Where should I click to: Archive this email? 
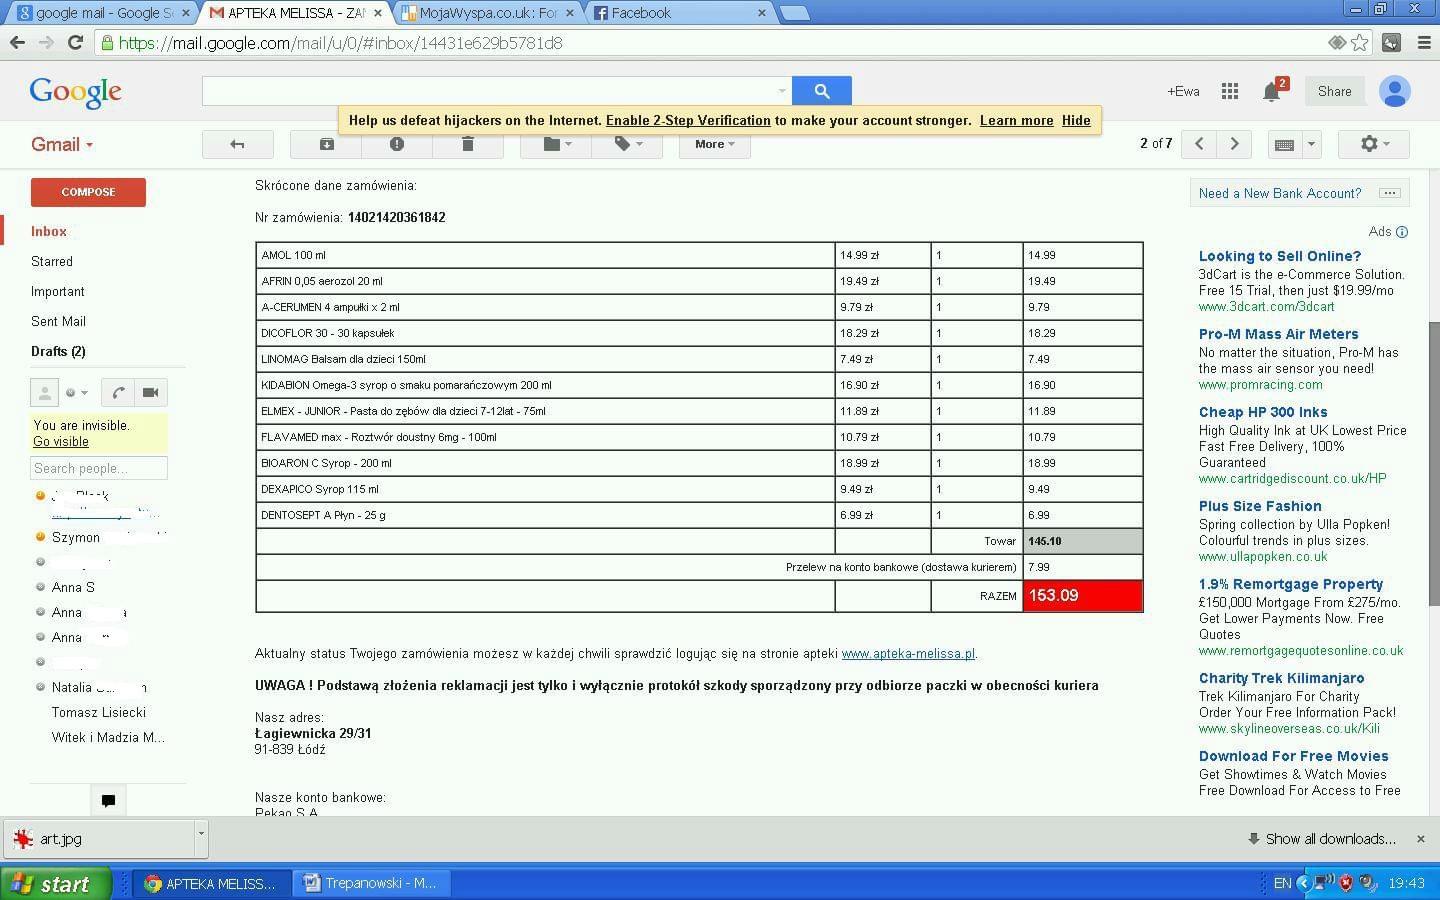[326, 144]
